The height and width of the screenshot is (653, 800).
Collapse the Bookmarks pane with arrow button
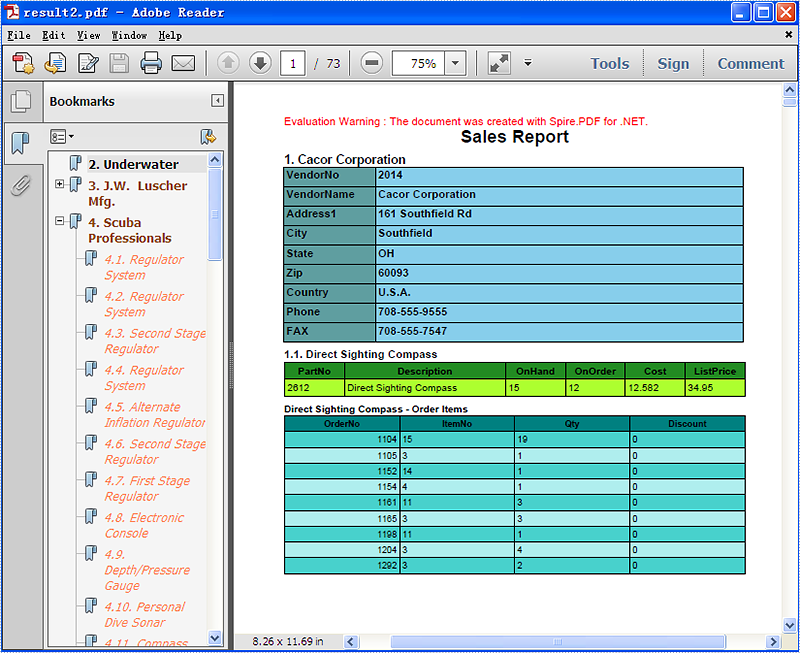(217, 101)
